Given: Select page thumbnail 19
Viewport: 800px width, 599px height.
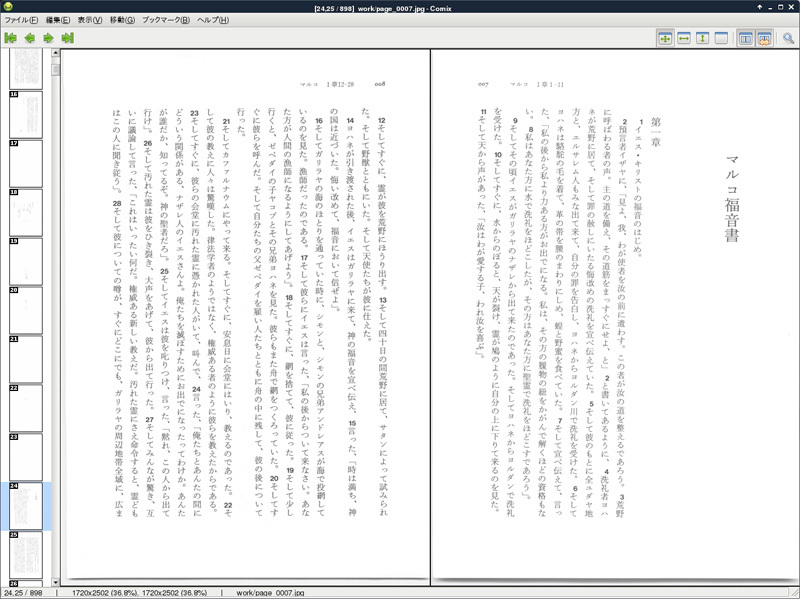Looking at the screenshot, I should 26,262.
